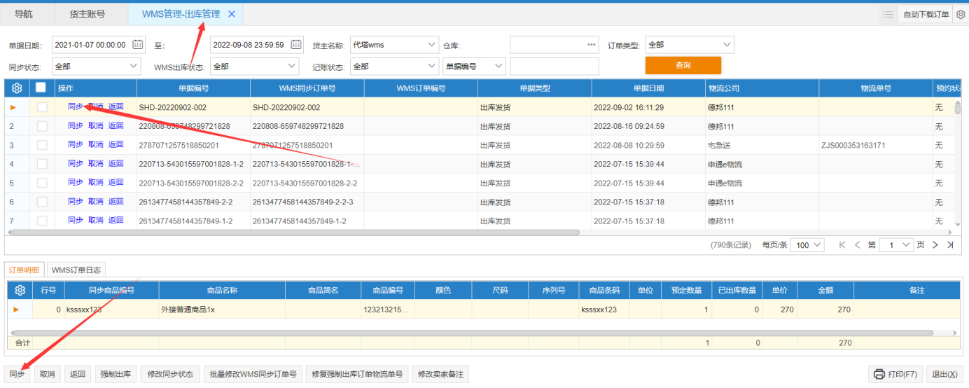Click the 修改同步状态 button

click(169, 374)
